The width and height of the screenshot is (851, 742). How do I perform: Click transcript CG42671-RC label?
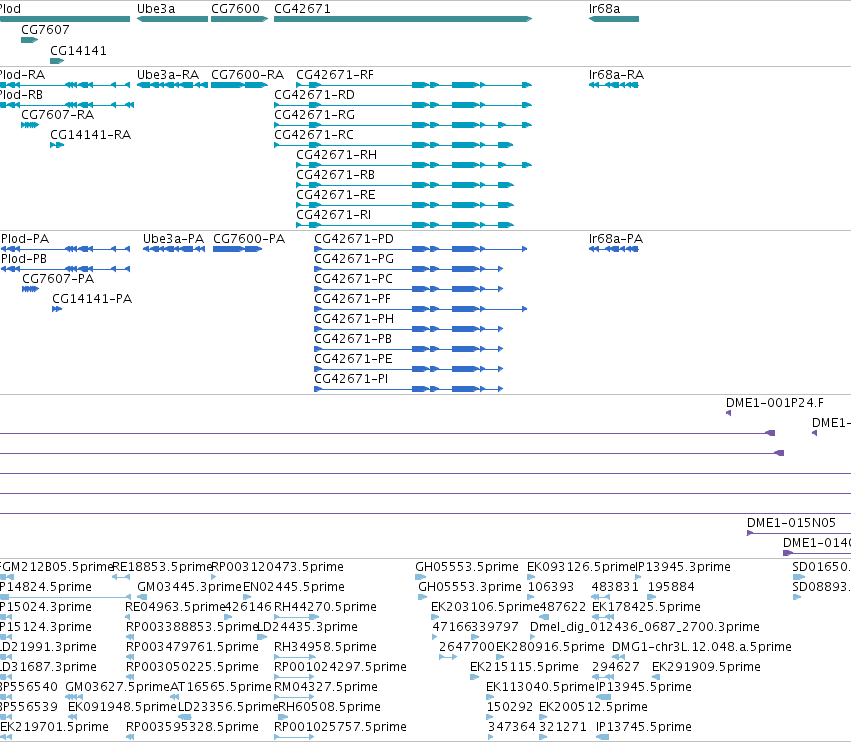pos(314,135)
